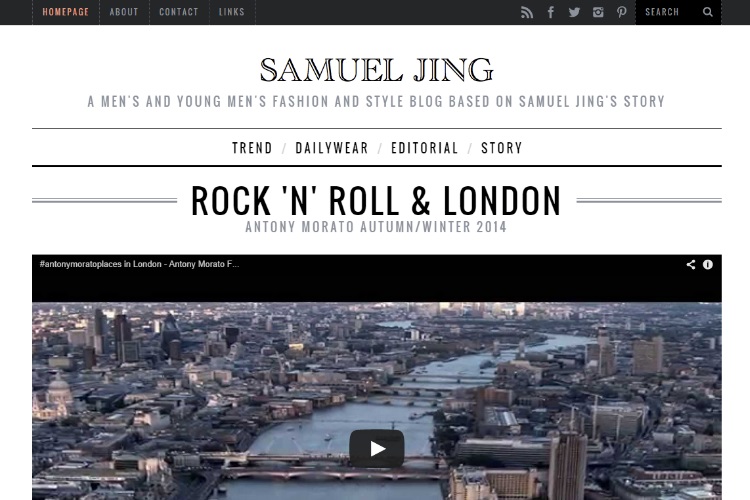Select the Trend category
This screenshot has height=500, width=750.
point(252,148)
